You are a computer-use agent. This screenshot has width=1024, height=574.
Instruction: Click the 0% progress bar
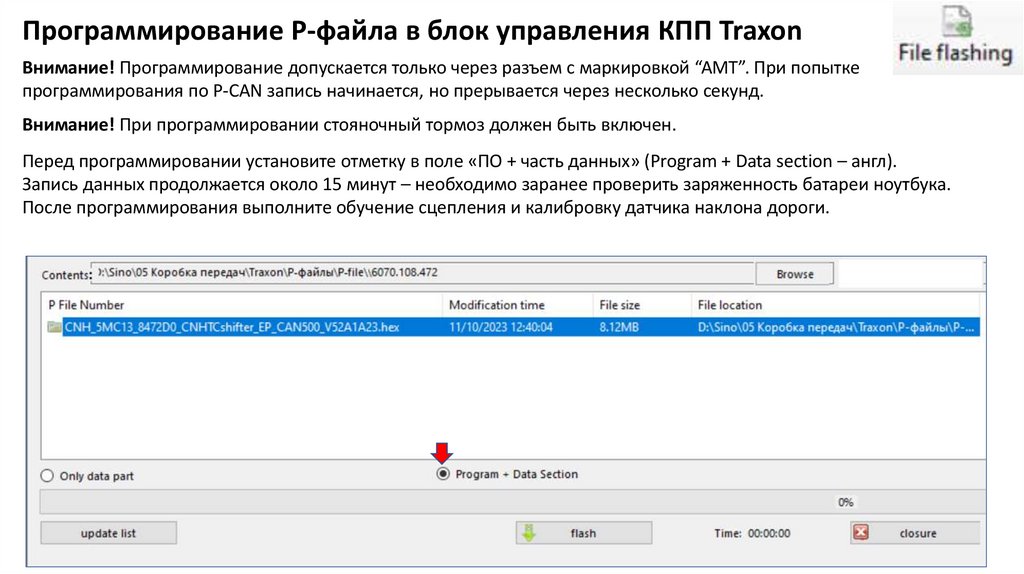click(512, 502)
